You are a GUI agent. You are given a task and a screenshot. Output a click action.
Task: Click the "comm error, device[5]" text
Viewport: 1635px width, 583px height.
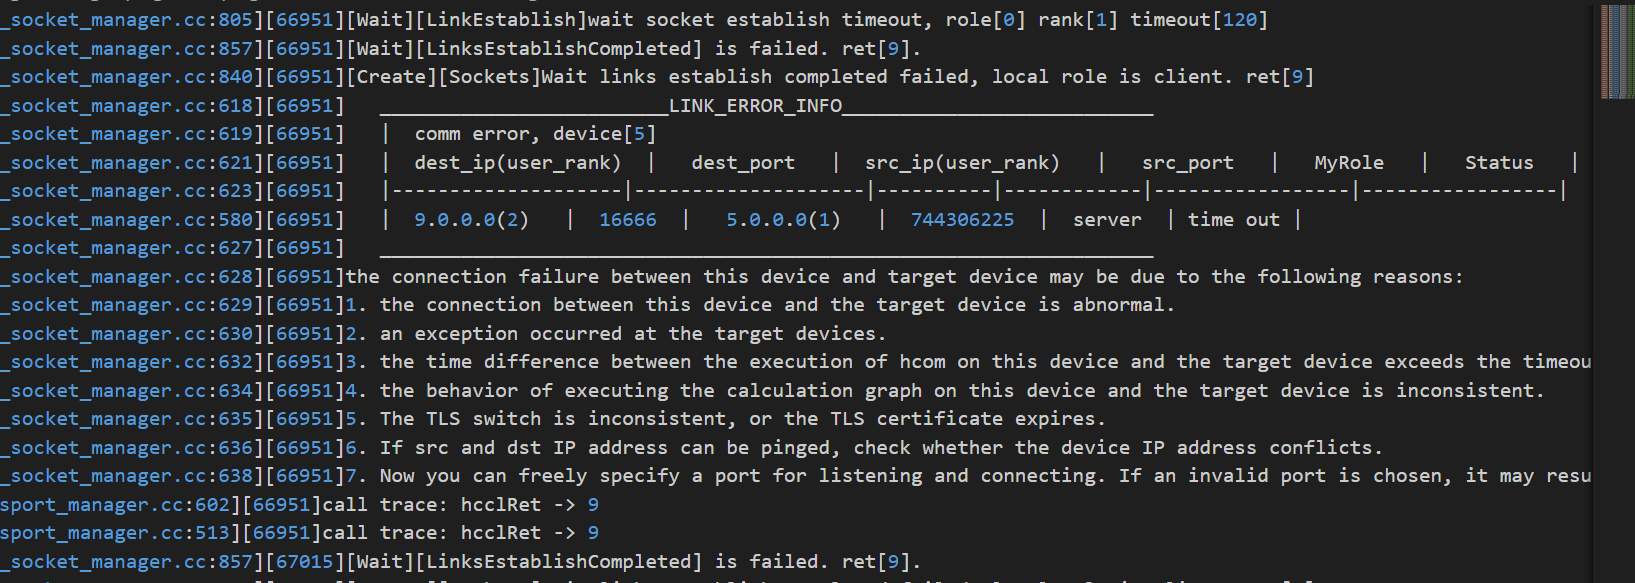535,134
